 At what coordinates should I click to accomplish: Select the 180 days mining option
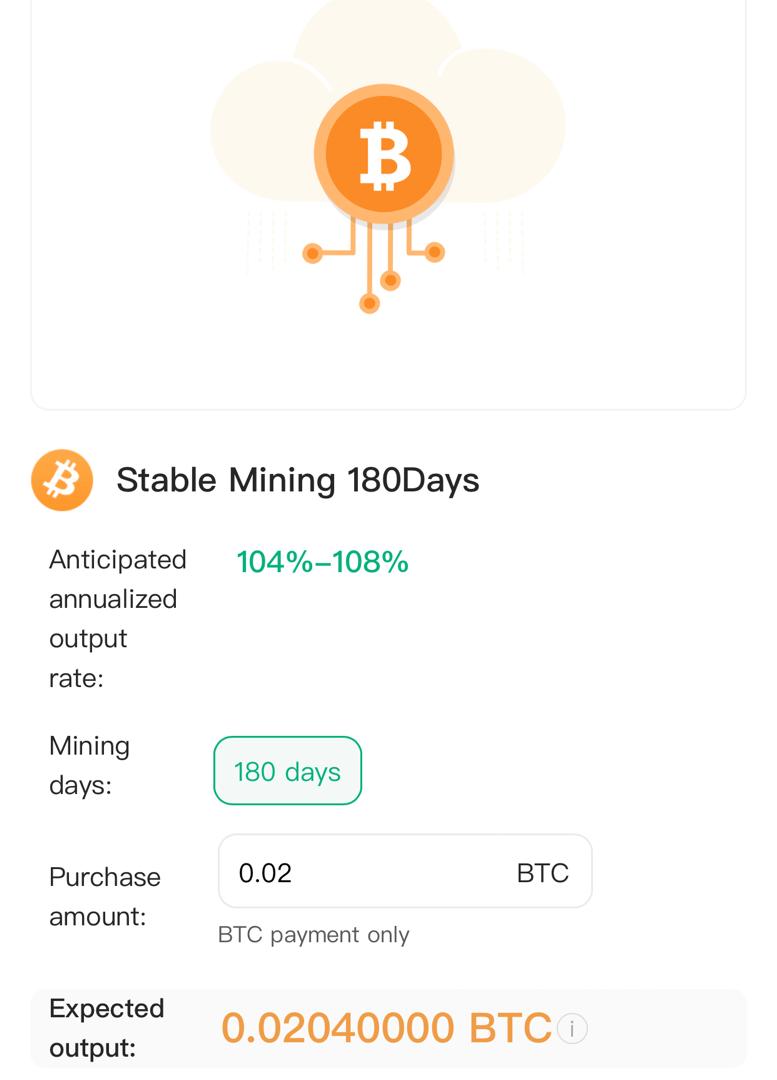(x=288, y=771)
